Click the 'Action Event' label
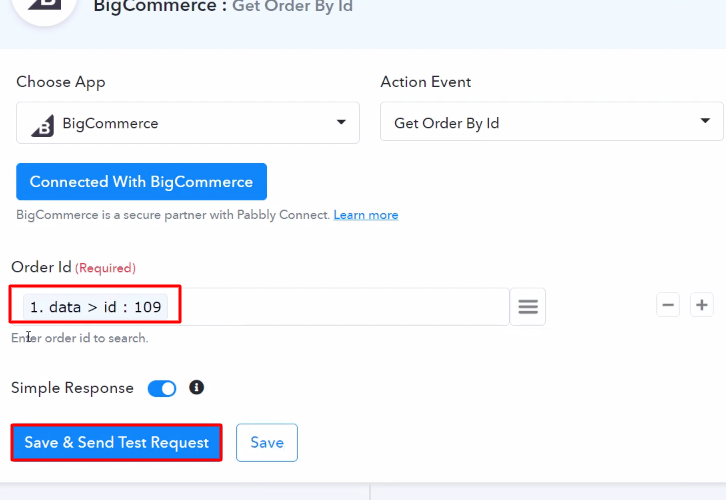The image size is (726, 500). 426,82
